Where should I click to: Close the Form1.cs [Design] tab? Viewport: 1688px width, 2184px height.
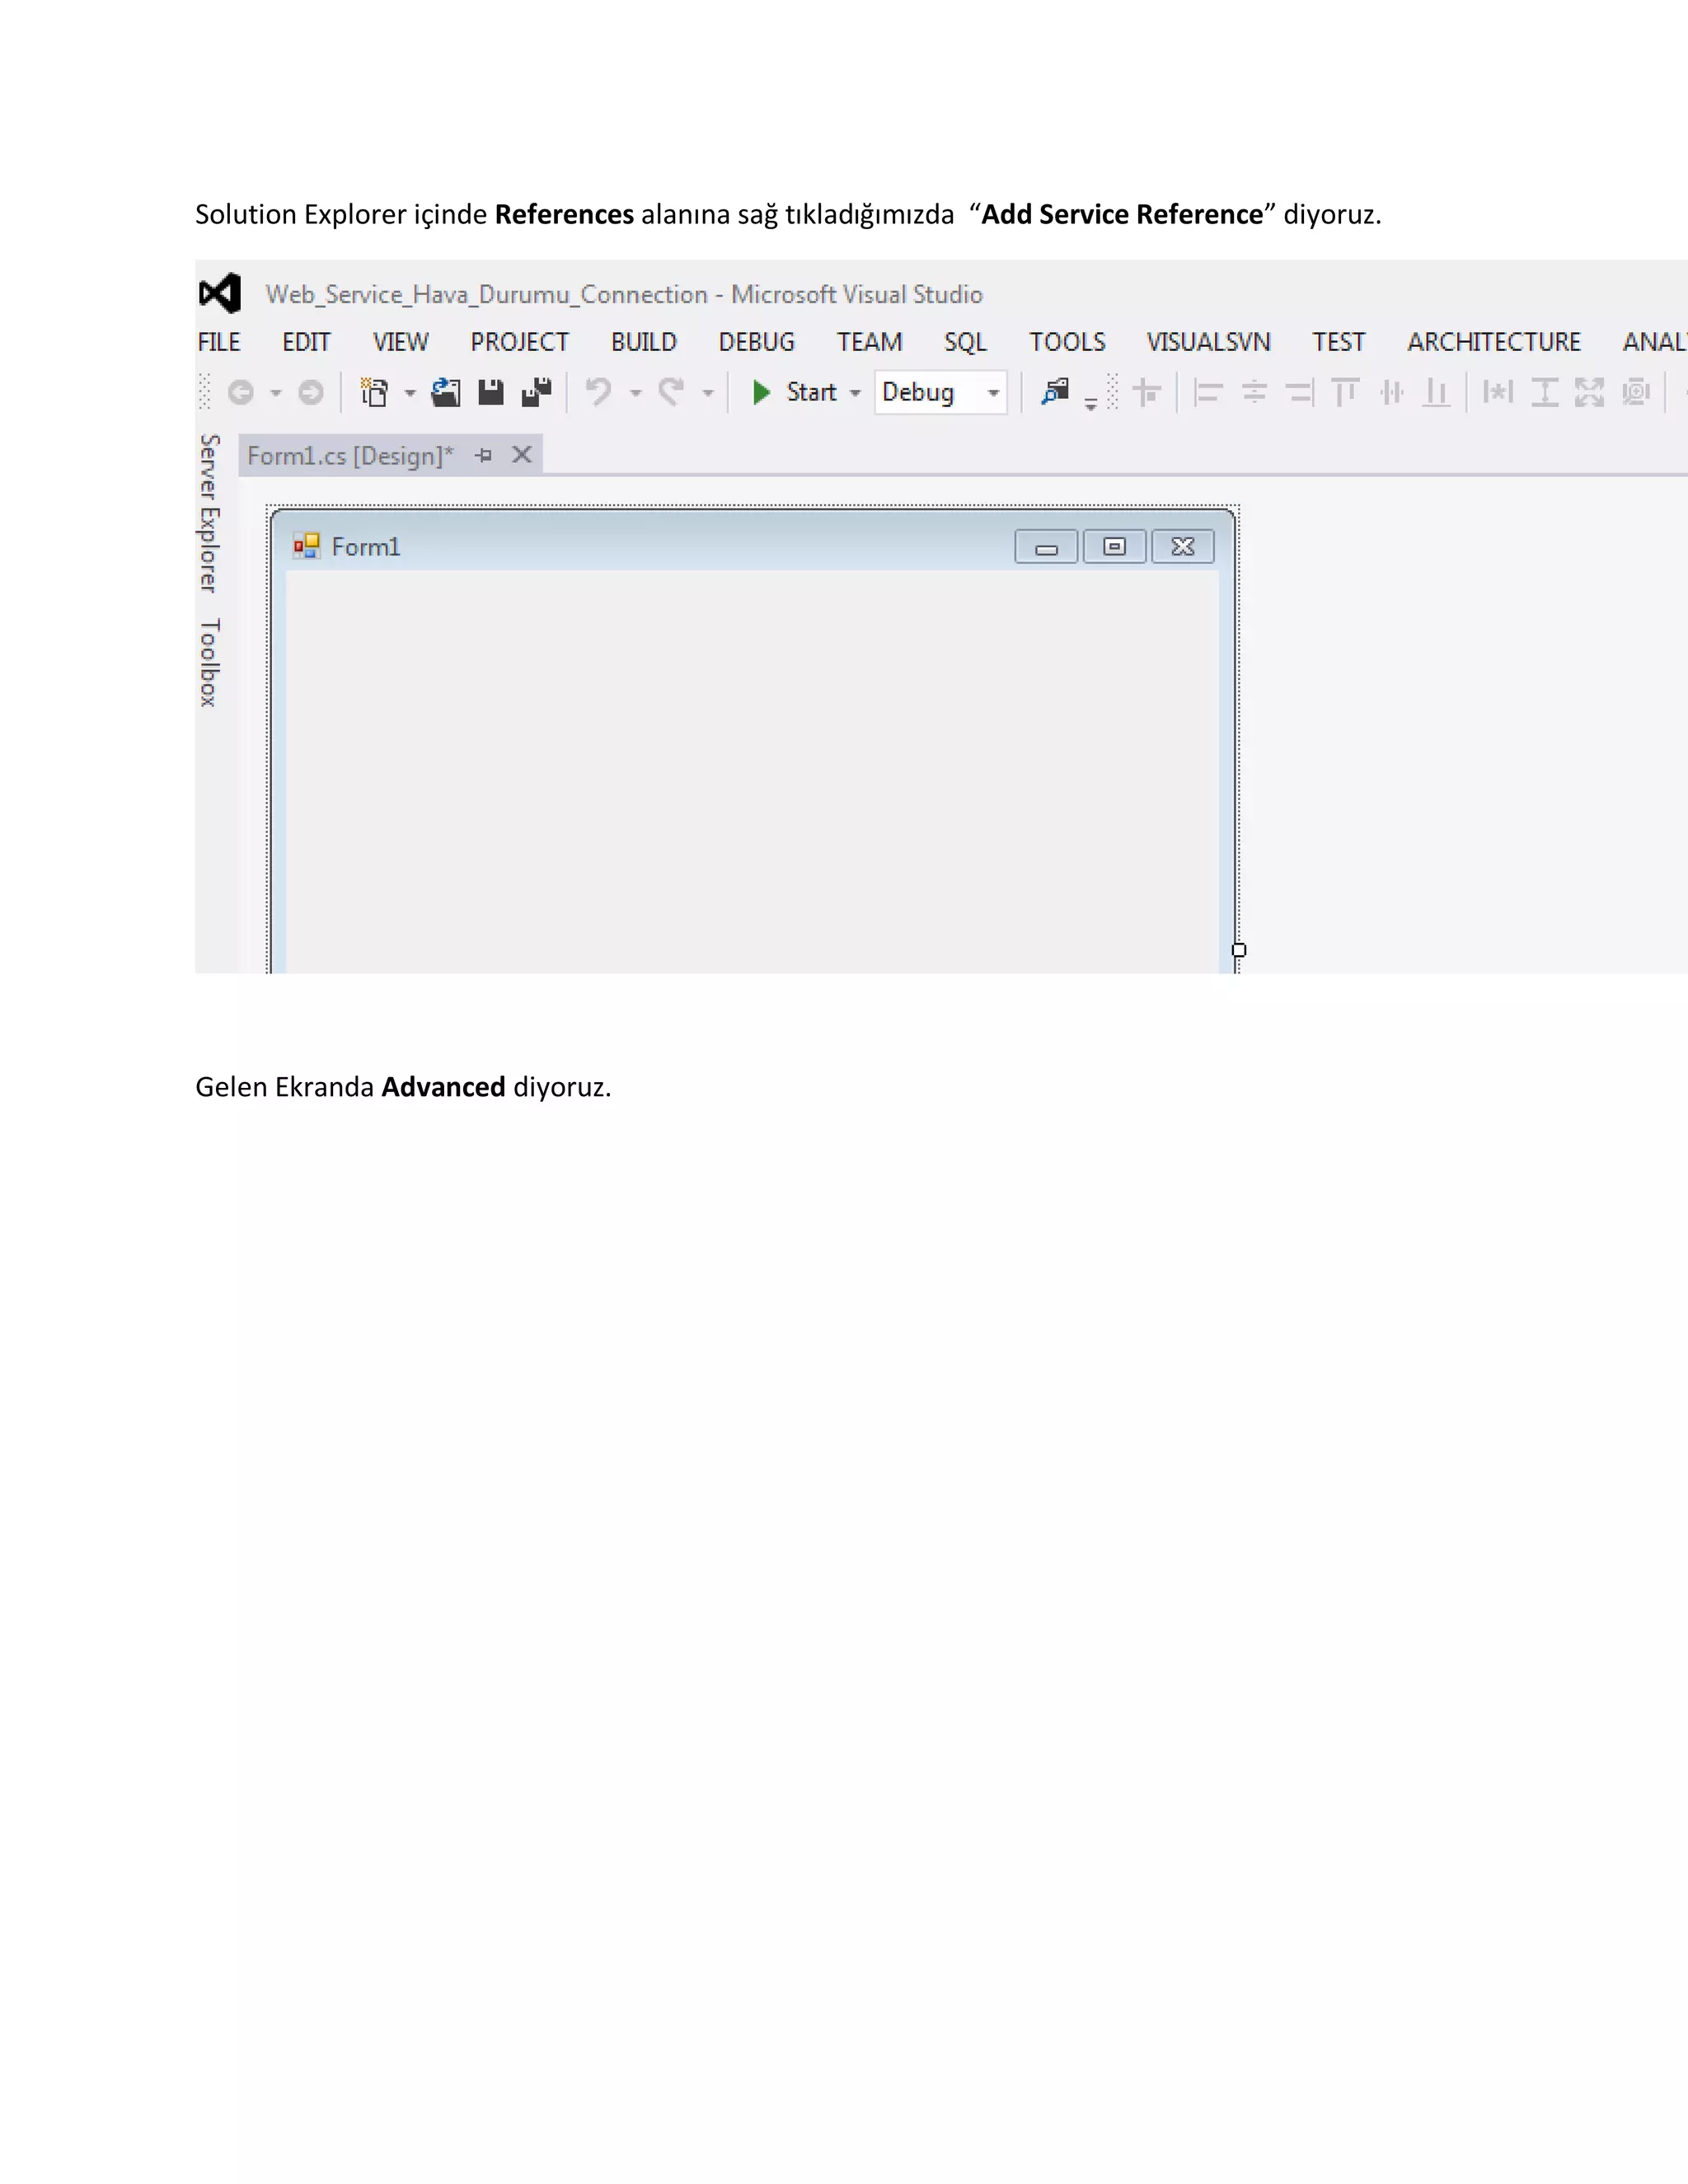pos(522,455)
